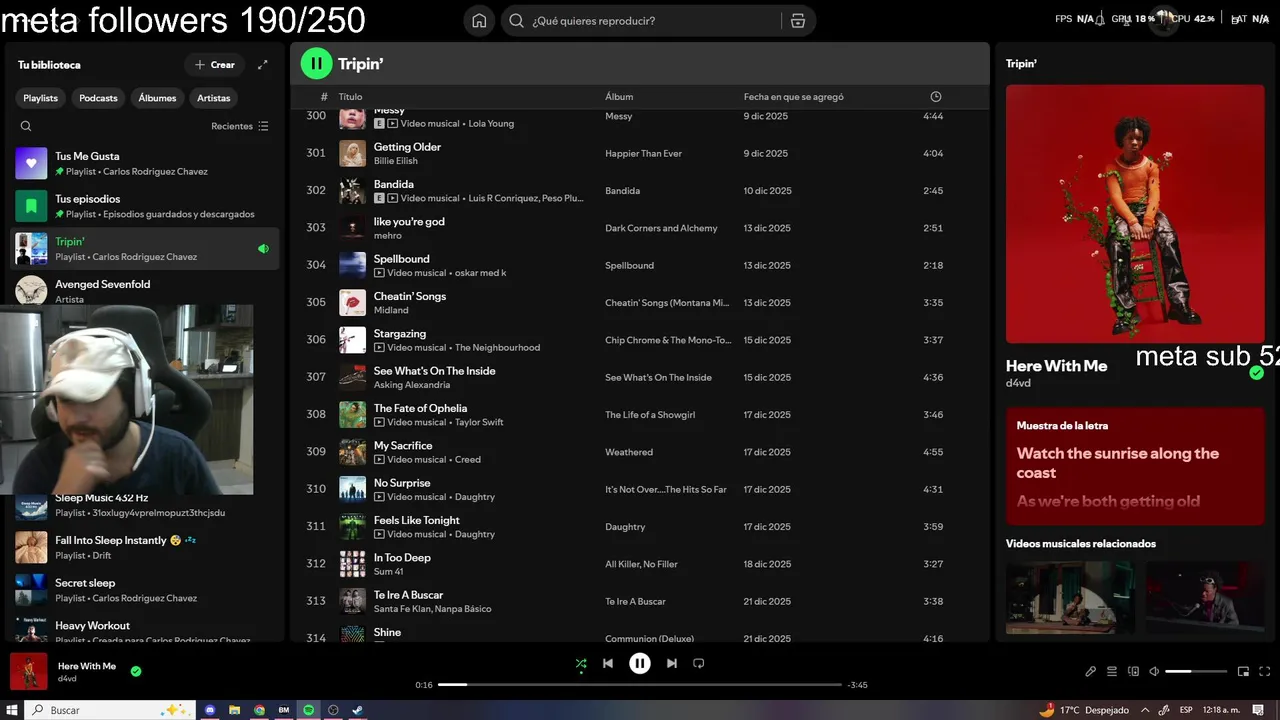Image resolution: width=1280 pixels, height=720 pixels.
Task: Click the taskbar Buscar search box
Action: pos(110,710)
